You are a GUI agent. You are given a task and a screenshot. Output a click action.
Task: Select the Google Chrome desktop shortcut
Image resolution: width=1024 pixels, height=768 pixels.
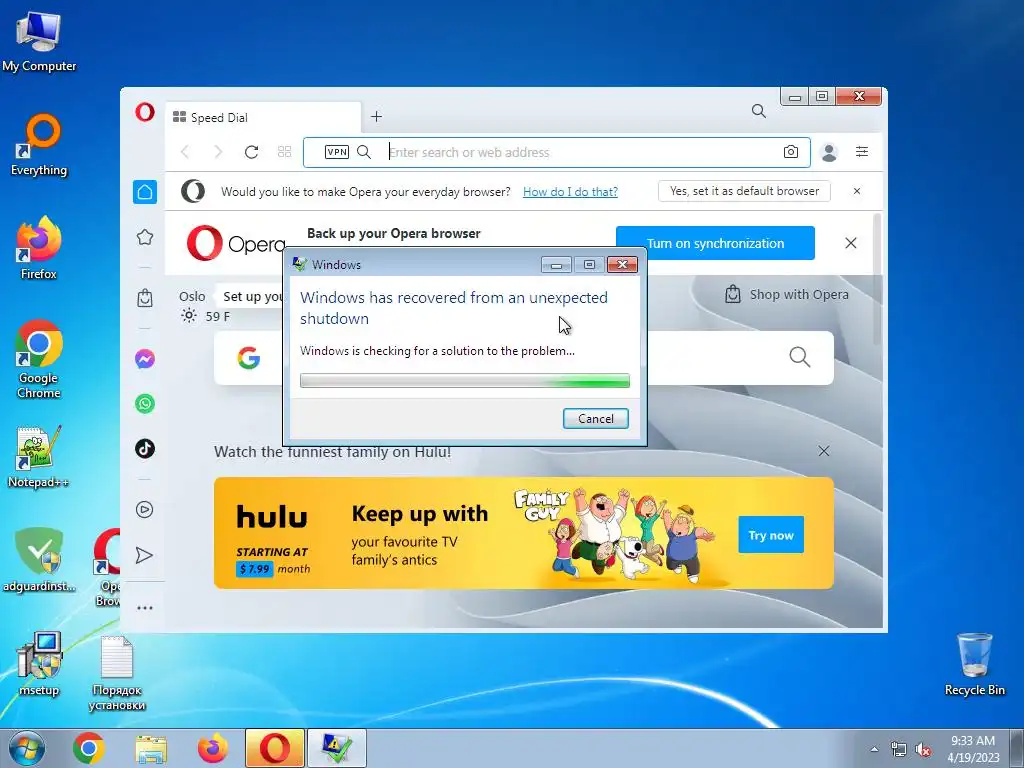pos(39,359)
